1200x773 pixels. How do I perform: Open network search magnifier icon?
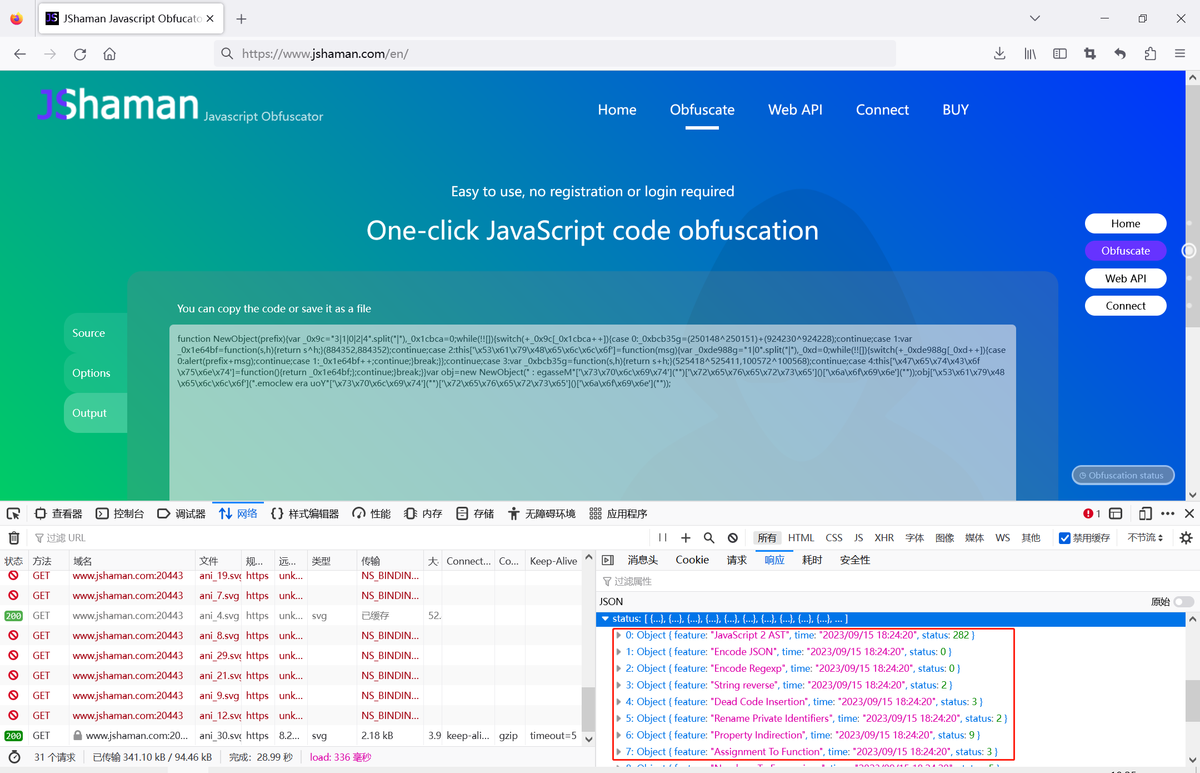pos(709,538)
